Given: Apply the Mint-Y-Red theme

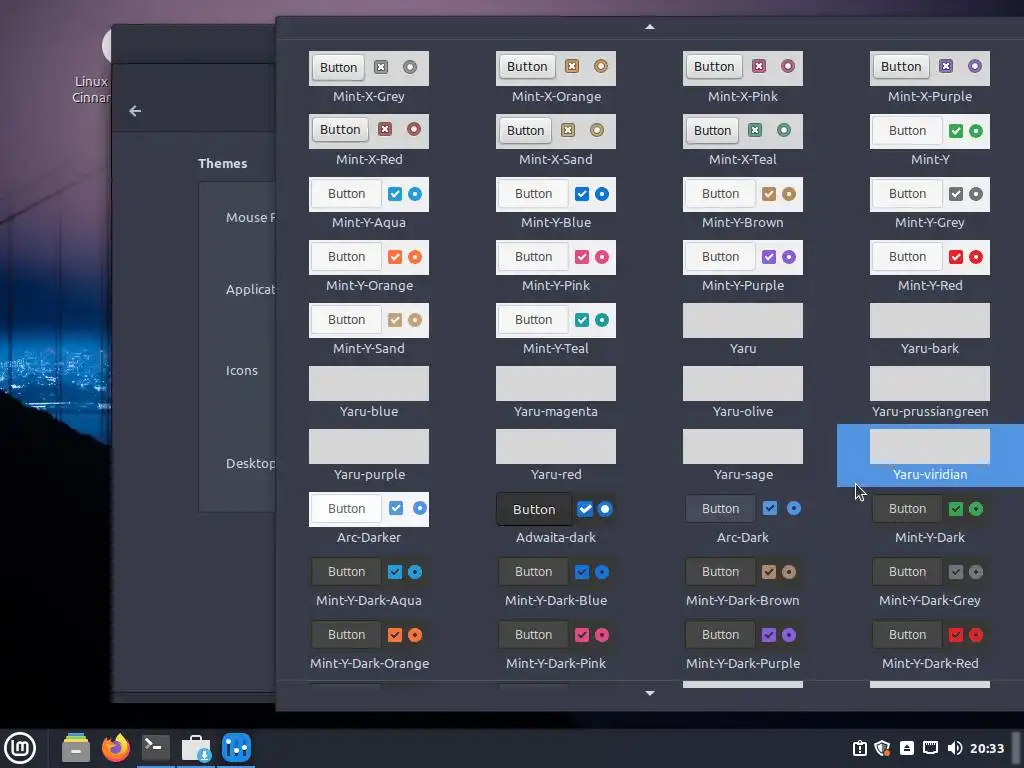Looking at the screenshot, I should pyautogui.click(x=930, y=266).
